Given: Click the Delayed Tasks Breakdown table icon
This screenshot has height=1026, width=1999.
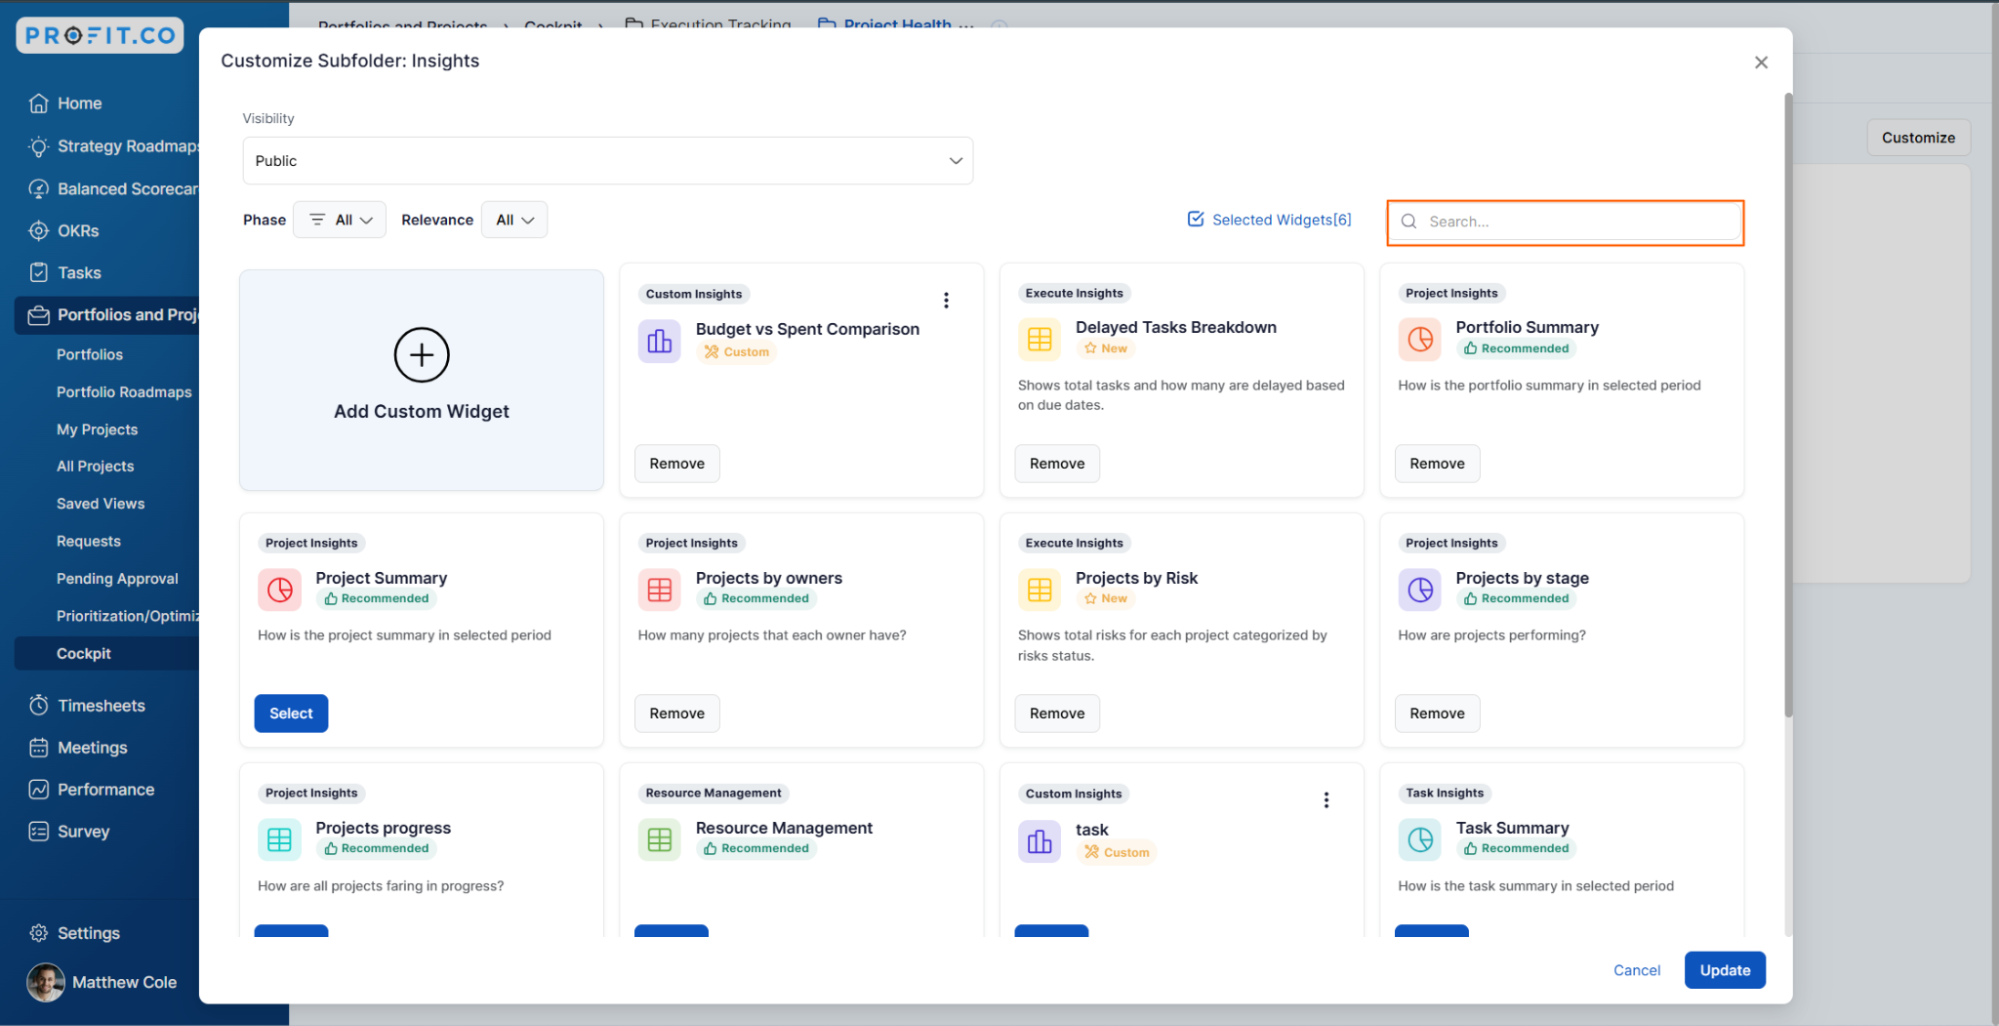Looking at the screenshot, I should coord(1039,340).
